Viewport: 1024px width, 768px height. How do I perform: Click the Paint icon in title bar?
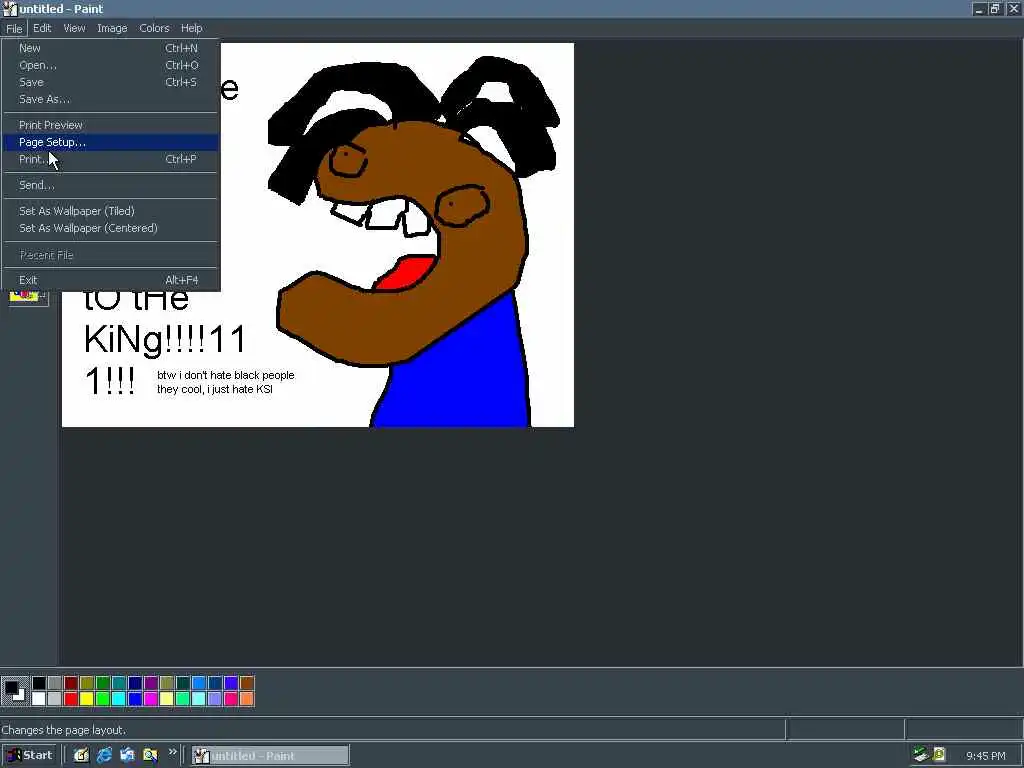[x=10, y=9]
